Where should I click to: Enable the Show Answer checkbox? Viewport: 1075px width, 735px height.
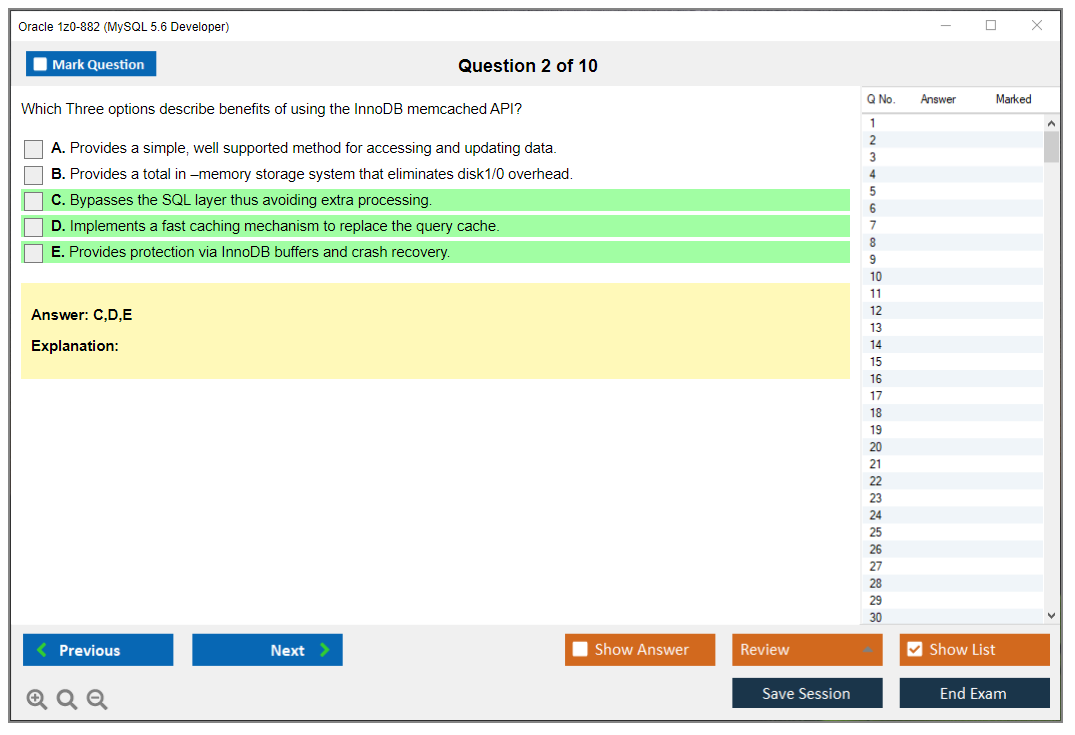[x=580, y=649]
